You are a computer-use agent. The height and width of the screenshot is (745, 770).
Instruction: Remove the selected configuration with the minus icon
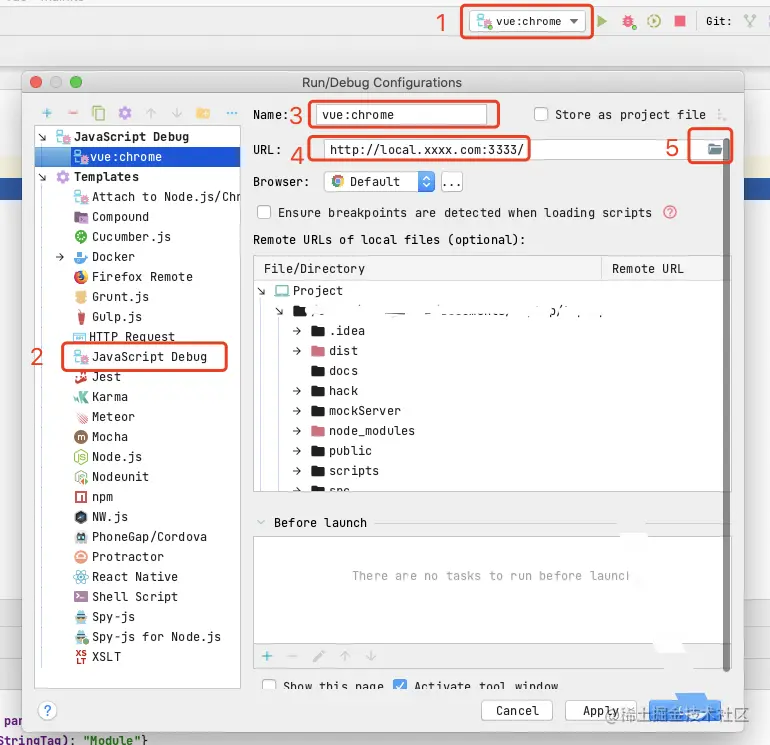pyautogui.click(x=73, y=113)
